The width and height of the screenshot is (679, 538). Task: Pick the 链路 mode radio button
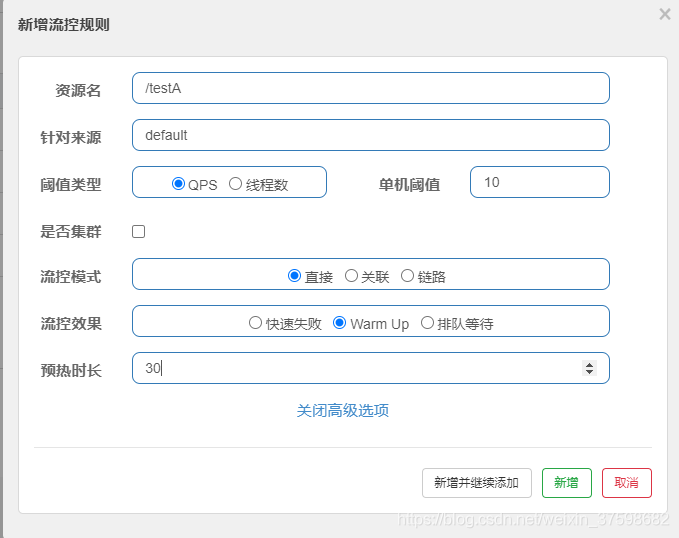tap(407, 275)
